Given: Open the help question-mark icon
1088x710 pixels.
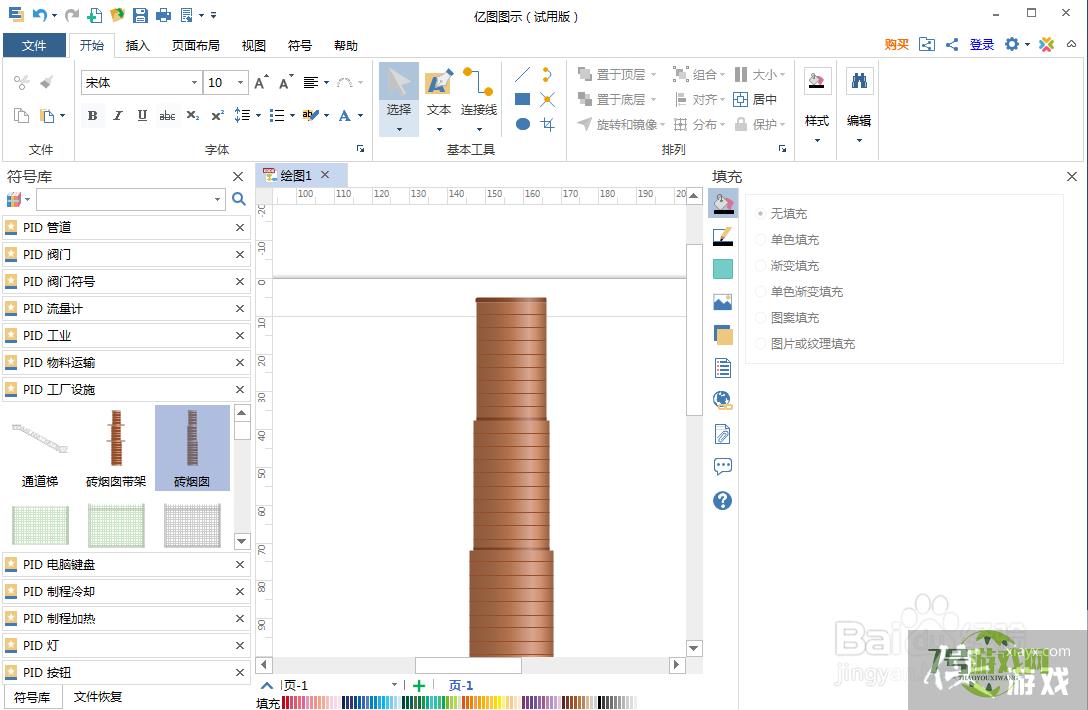Looking at the screenshot, I should point(722,500).
